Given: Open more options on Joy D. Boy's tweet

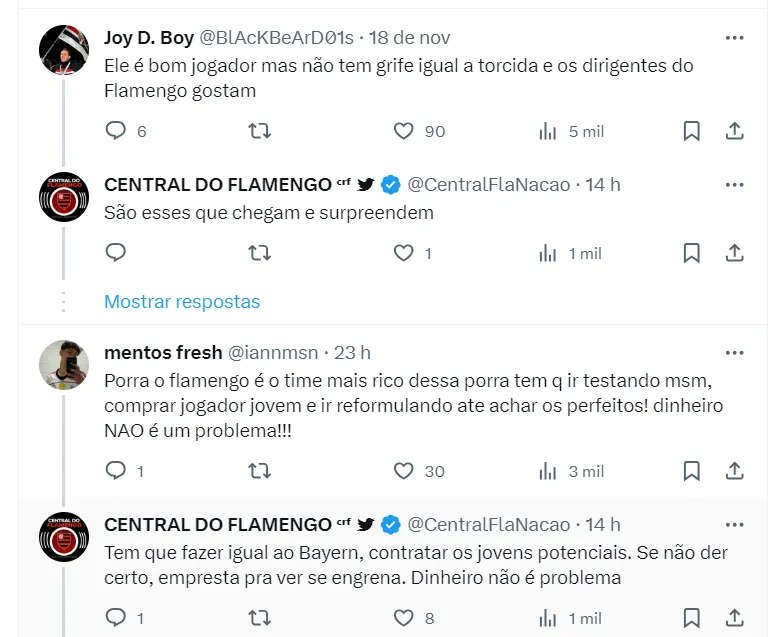Looking at the screenshot, I should 734,38.
